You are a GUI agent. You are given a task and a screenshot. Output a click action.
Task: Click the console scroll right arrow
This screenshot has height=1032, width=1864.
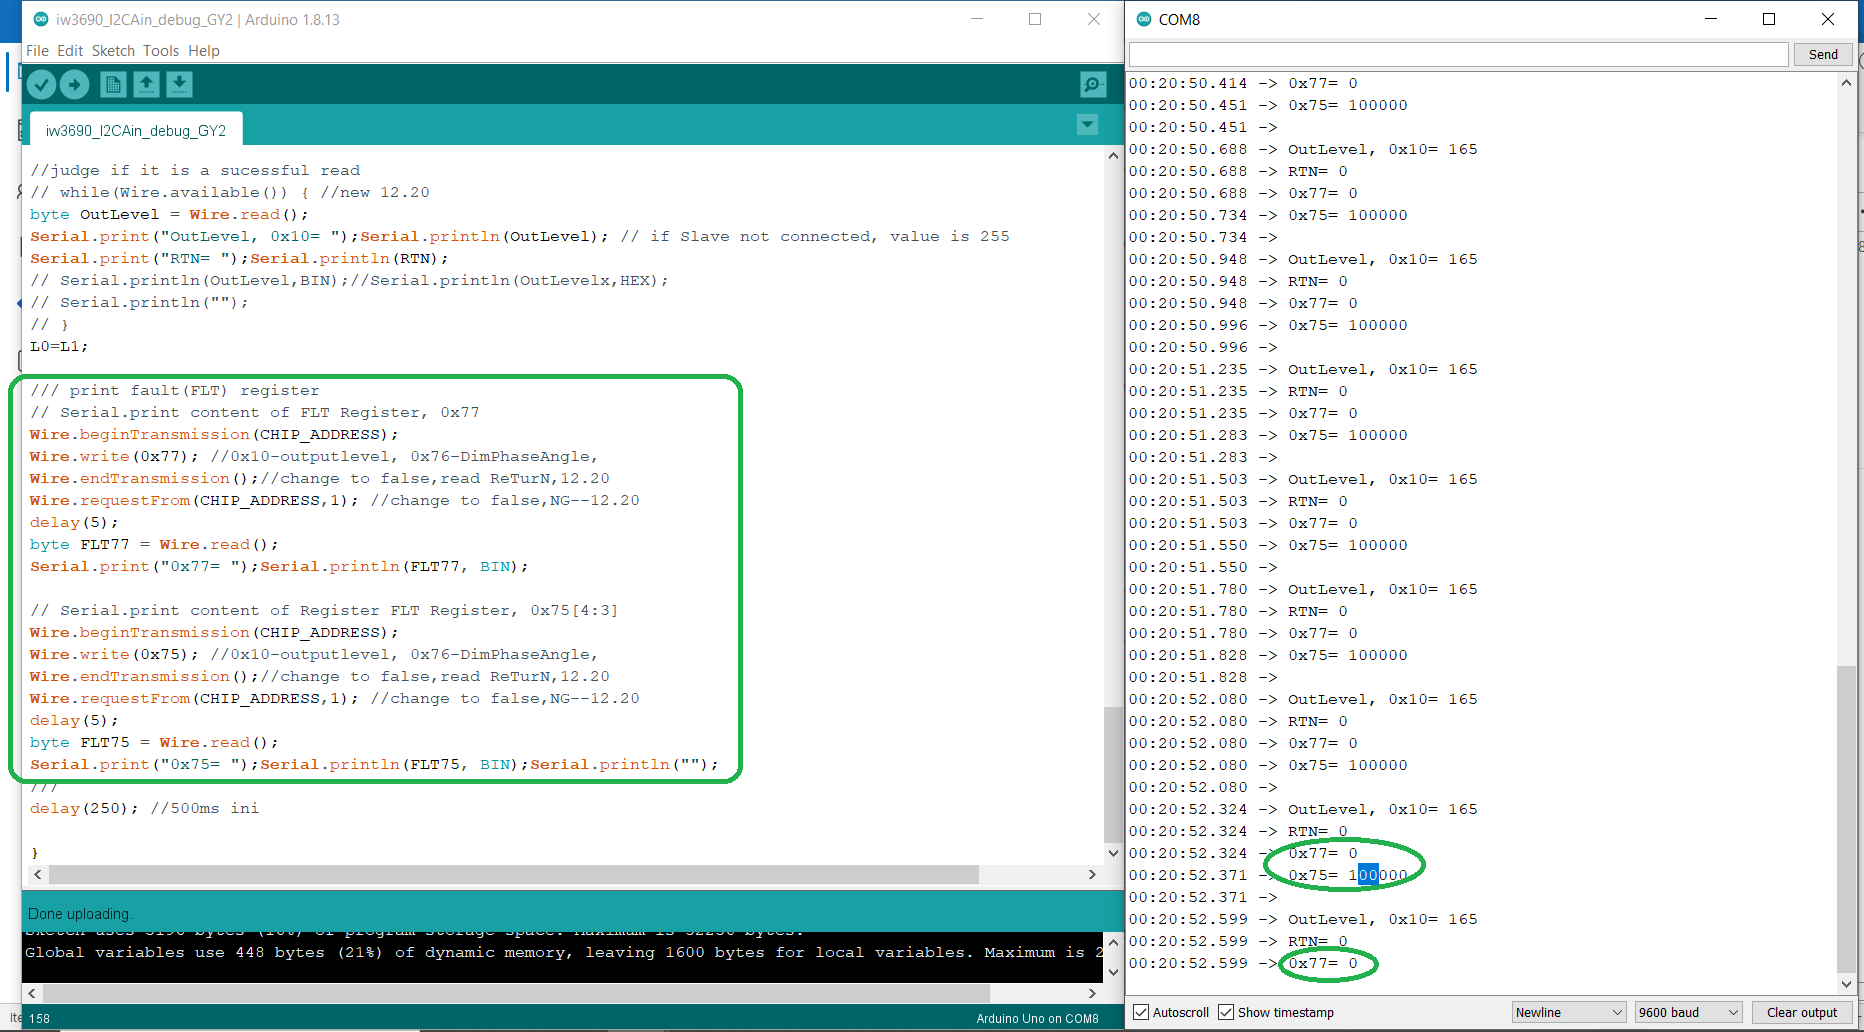(x=1092, y=993)
